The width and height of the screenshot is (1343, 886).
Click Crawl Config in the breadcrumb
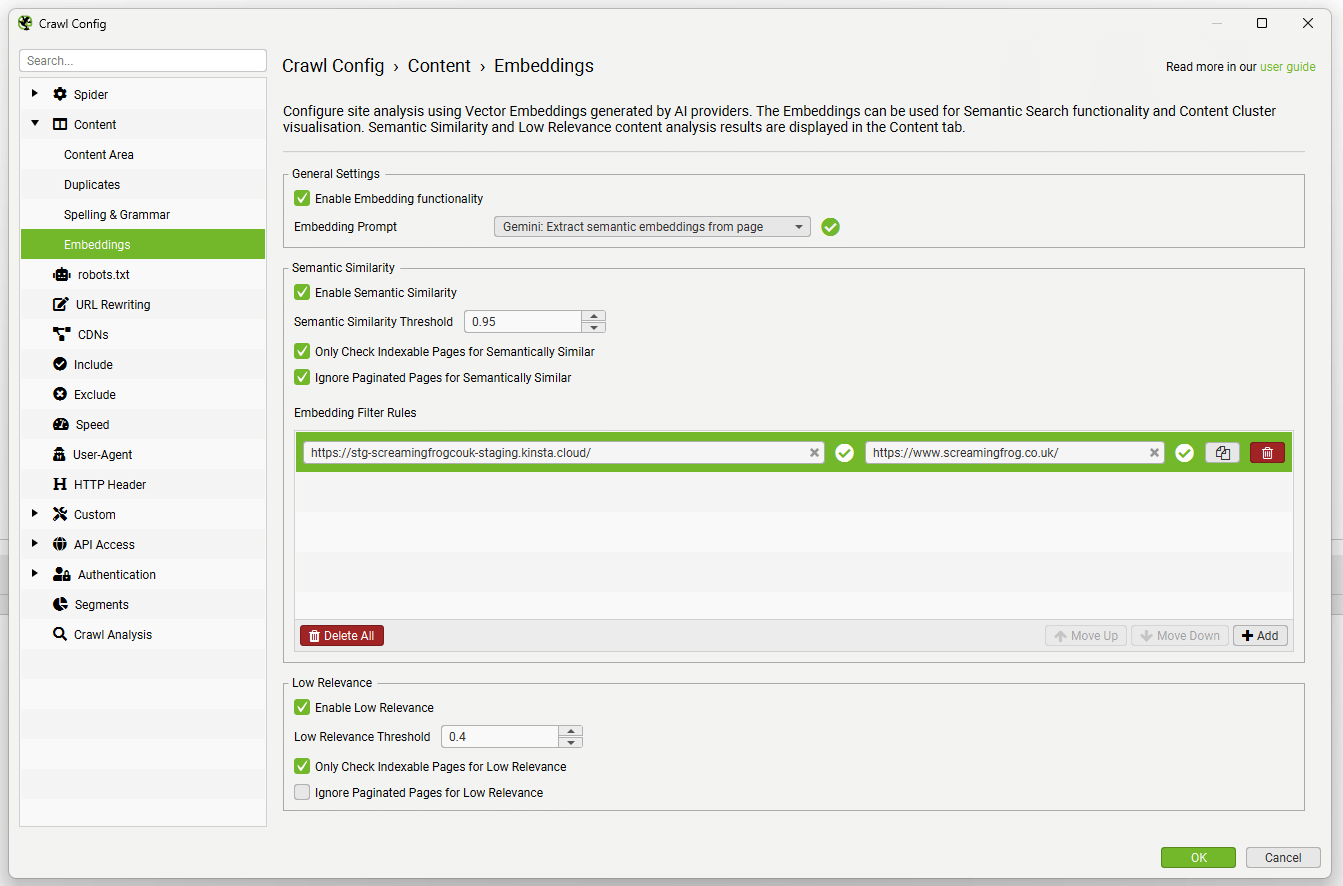(333, 65)
